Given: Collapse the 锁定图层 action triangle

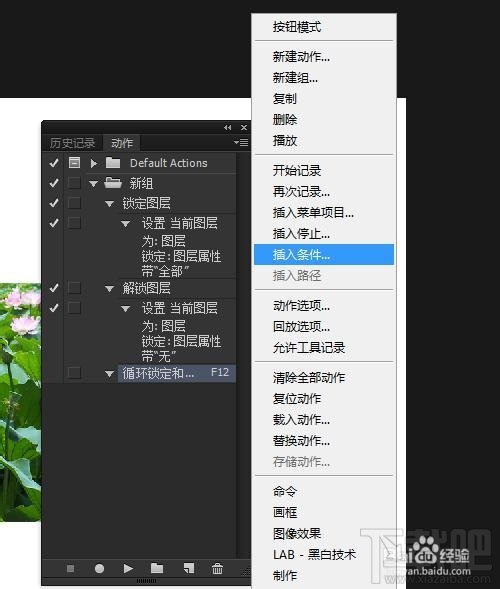Looking at the screenshot, I should tap(109, 204).
